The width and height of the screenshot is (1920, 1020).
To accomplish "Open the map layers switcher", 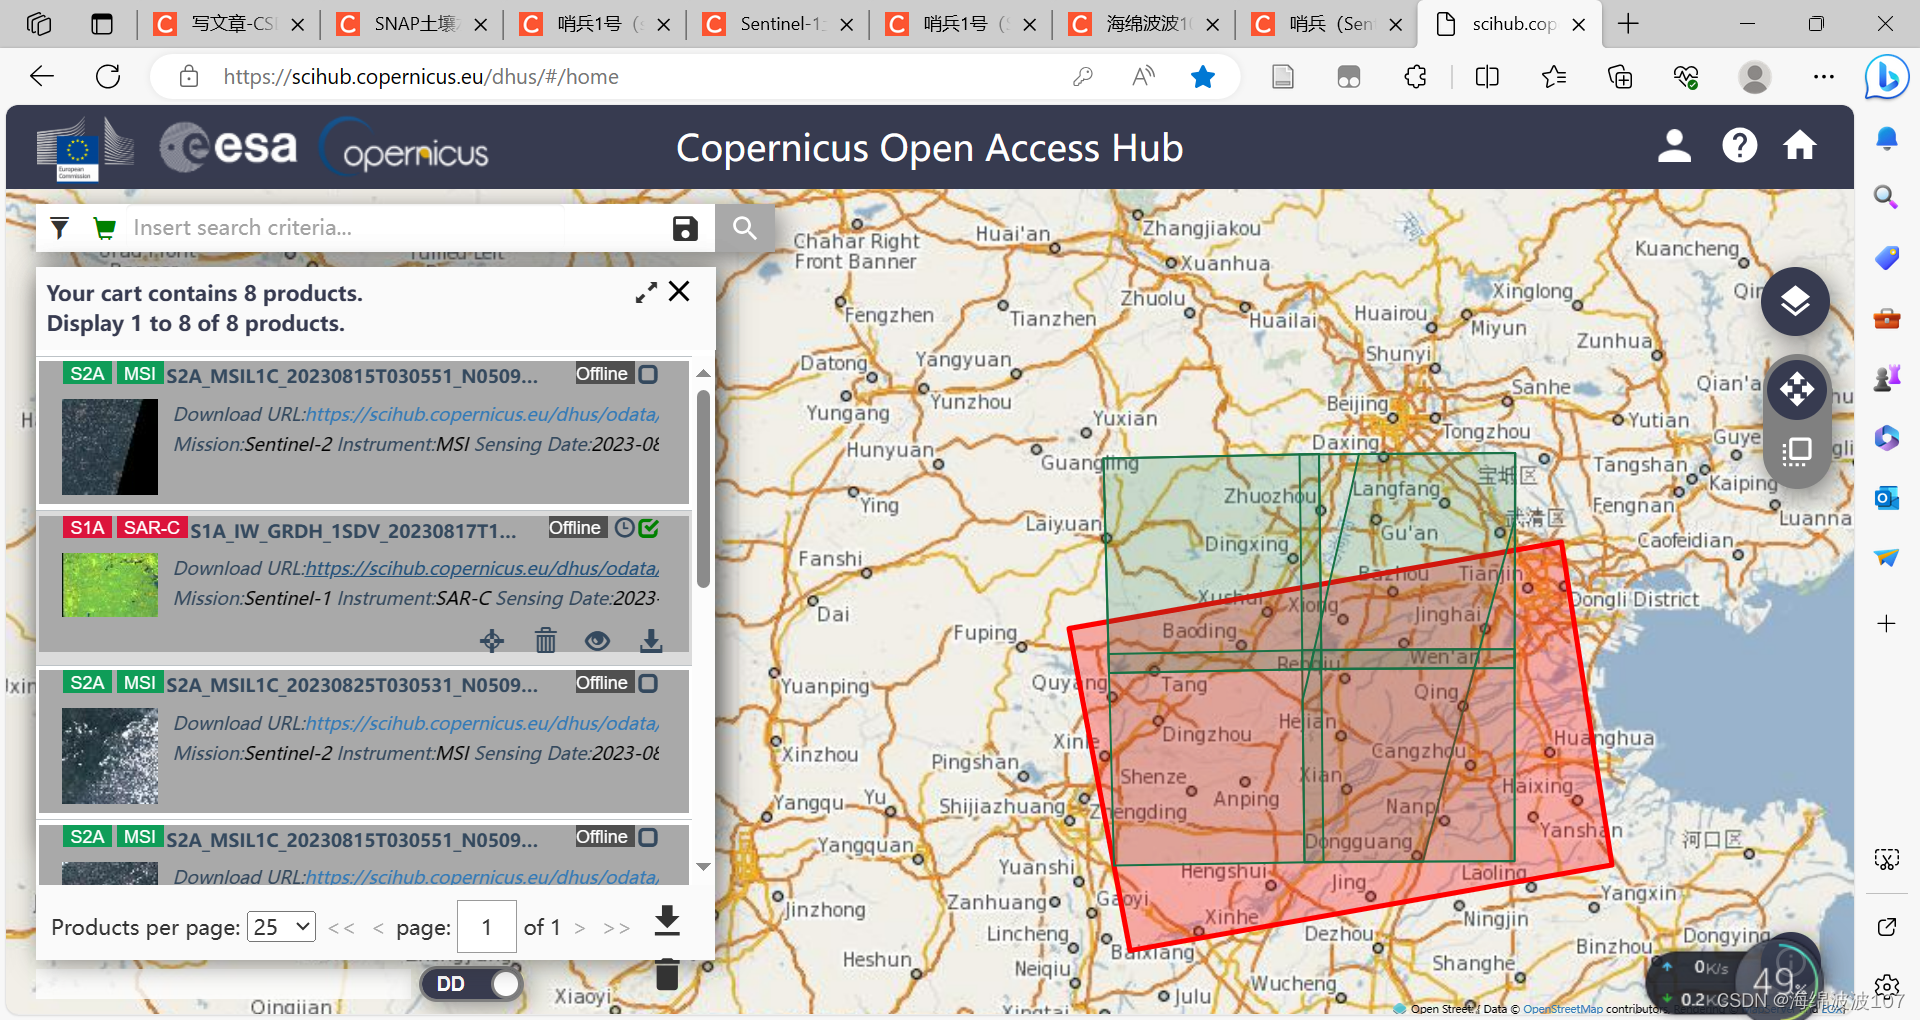I will coord(1796,302).
